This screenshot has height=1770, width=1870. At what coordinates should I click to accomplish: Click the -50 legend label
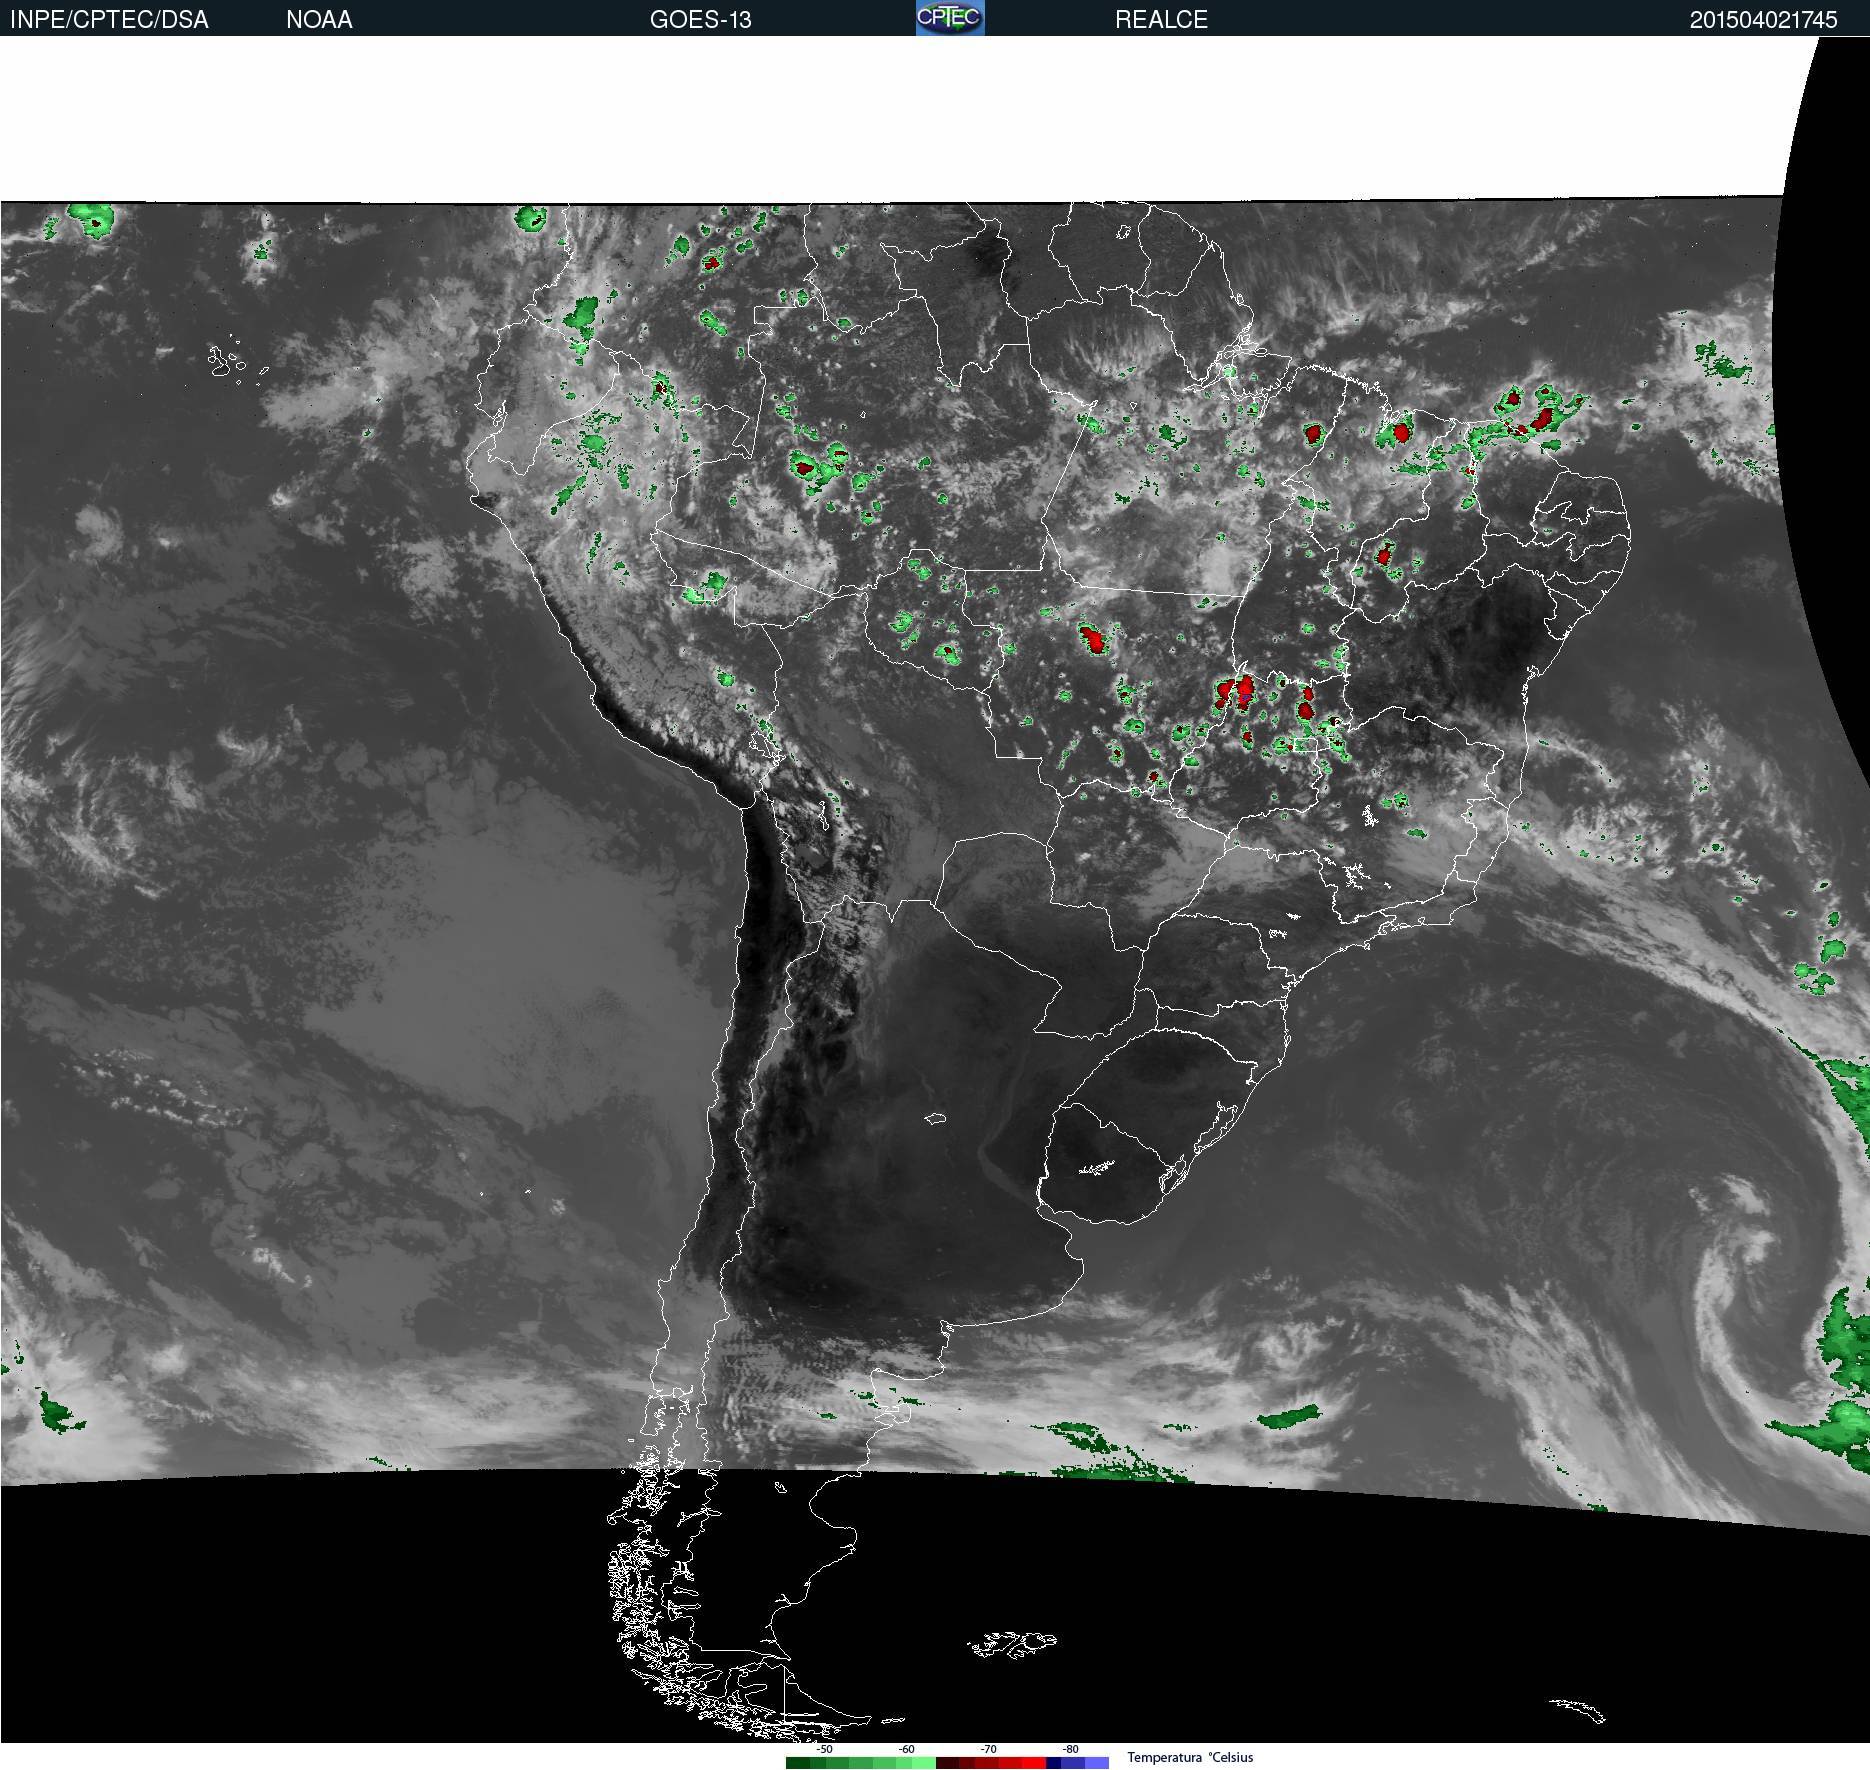click(824, 1750)
